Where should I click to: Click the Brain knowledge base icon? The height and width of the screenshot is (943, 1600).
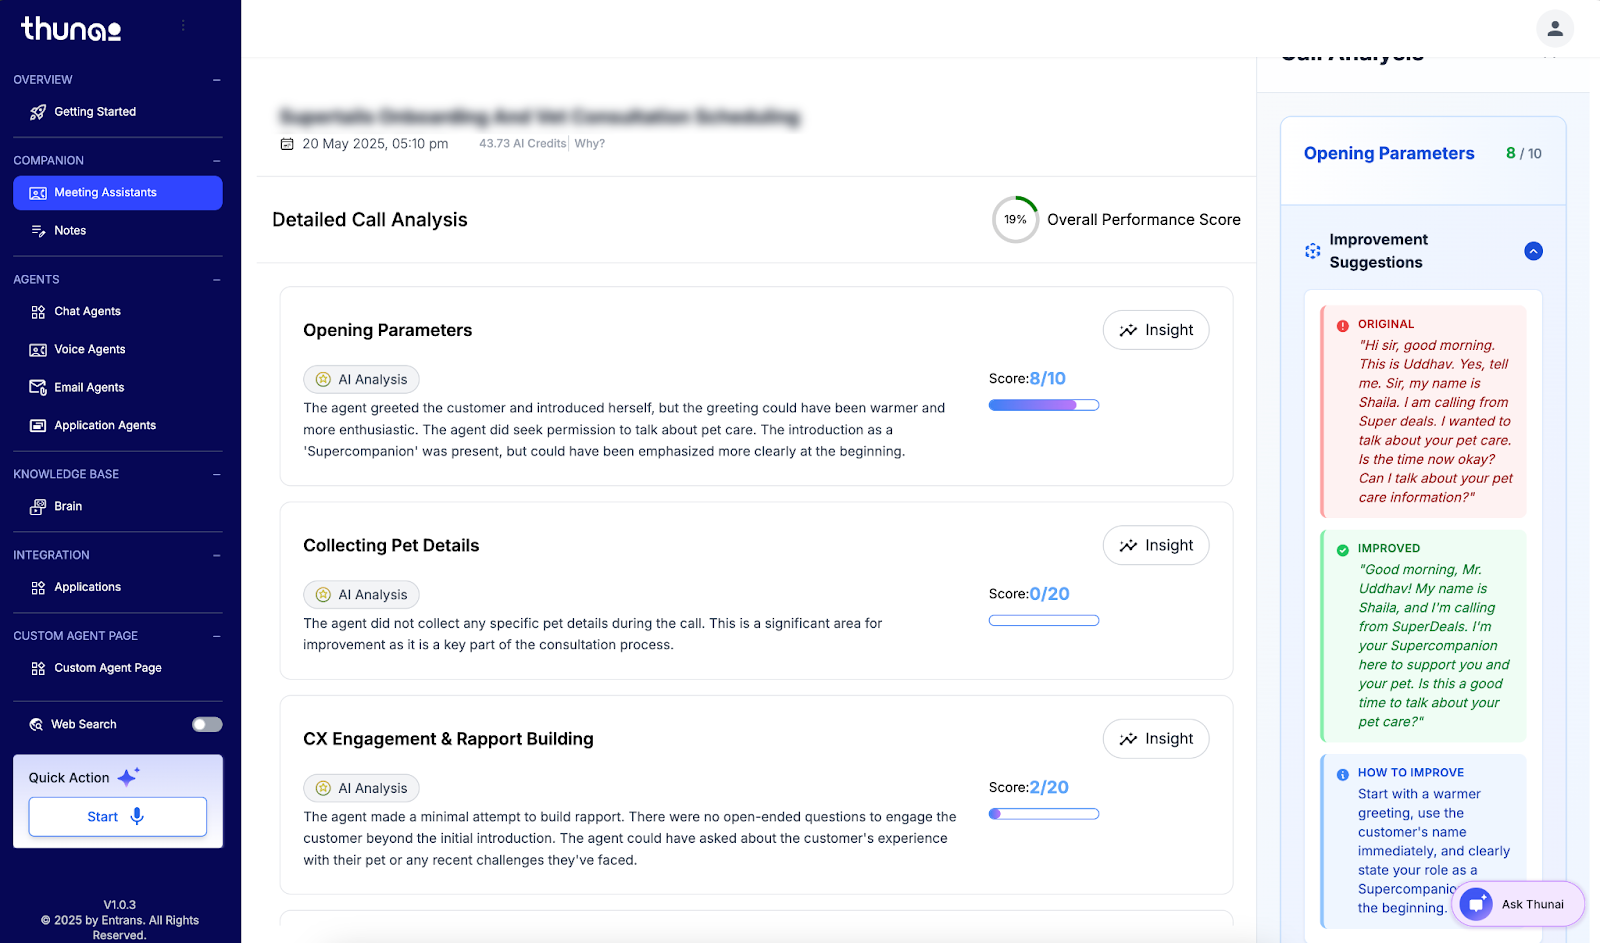pos(38,507)
